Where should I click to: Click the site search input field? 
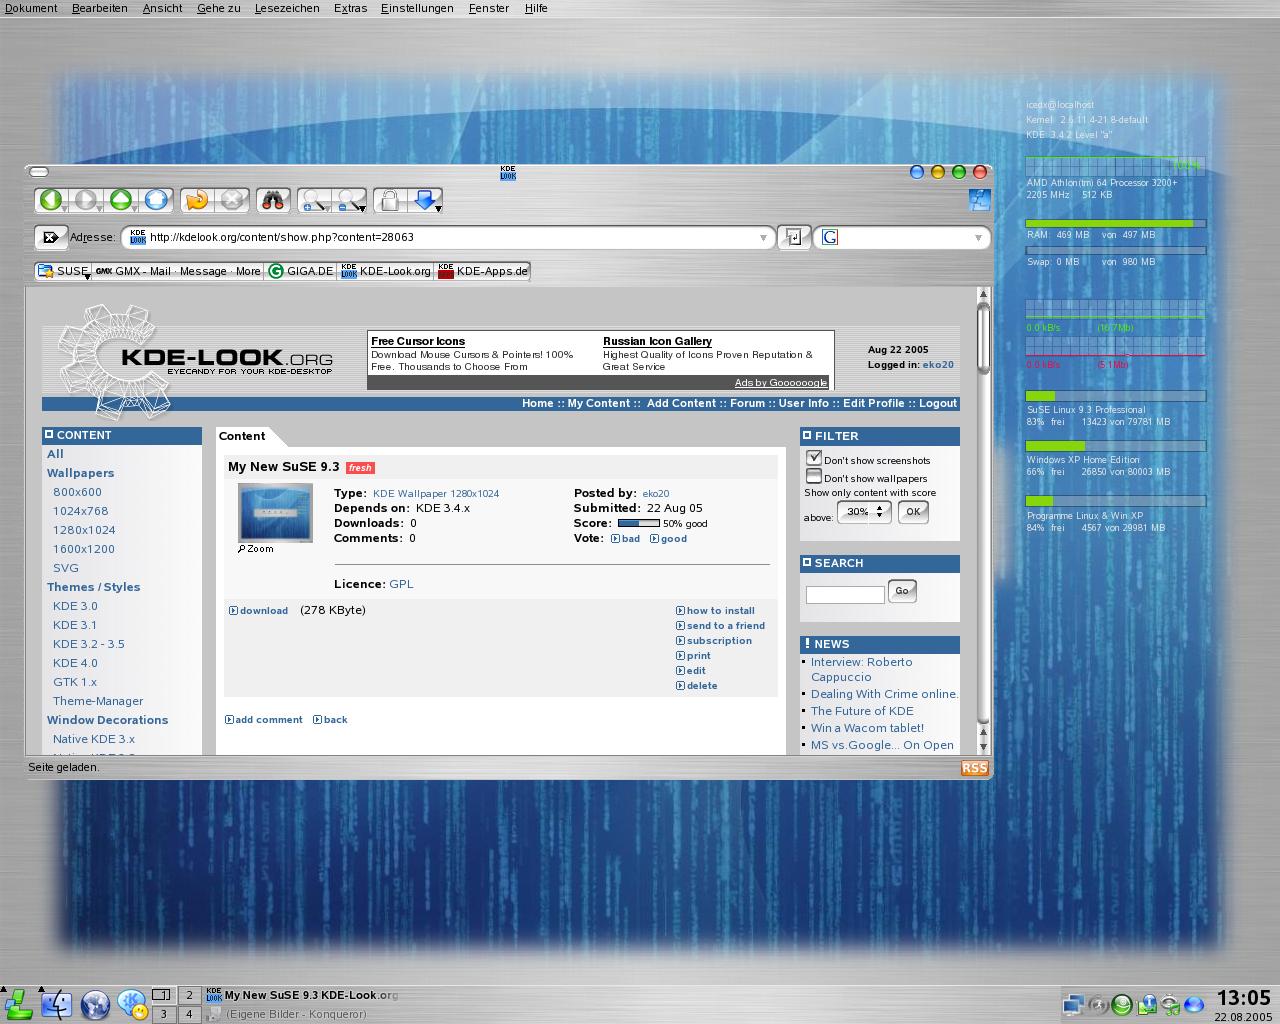845,594
